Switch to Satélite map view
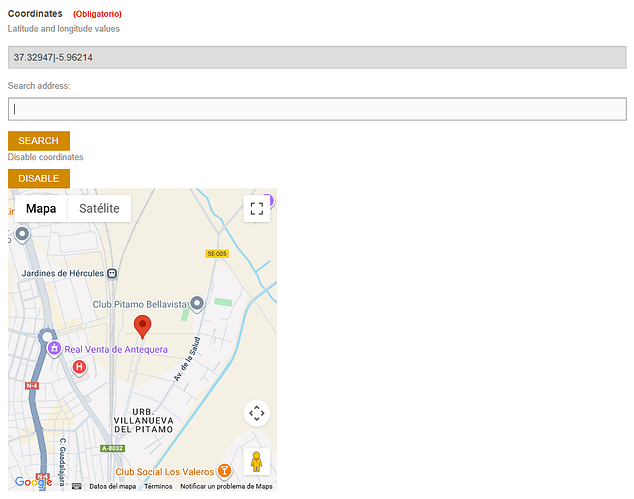The height and width of the screenshot is (499, 634). tap(99, 208)
